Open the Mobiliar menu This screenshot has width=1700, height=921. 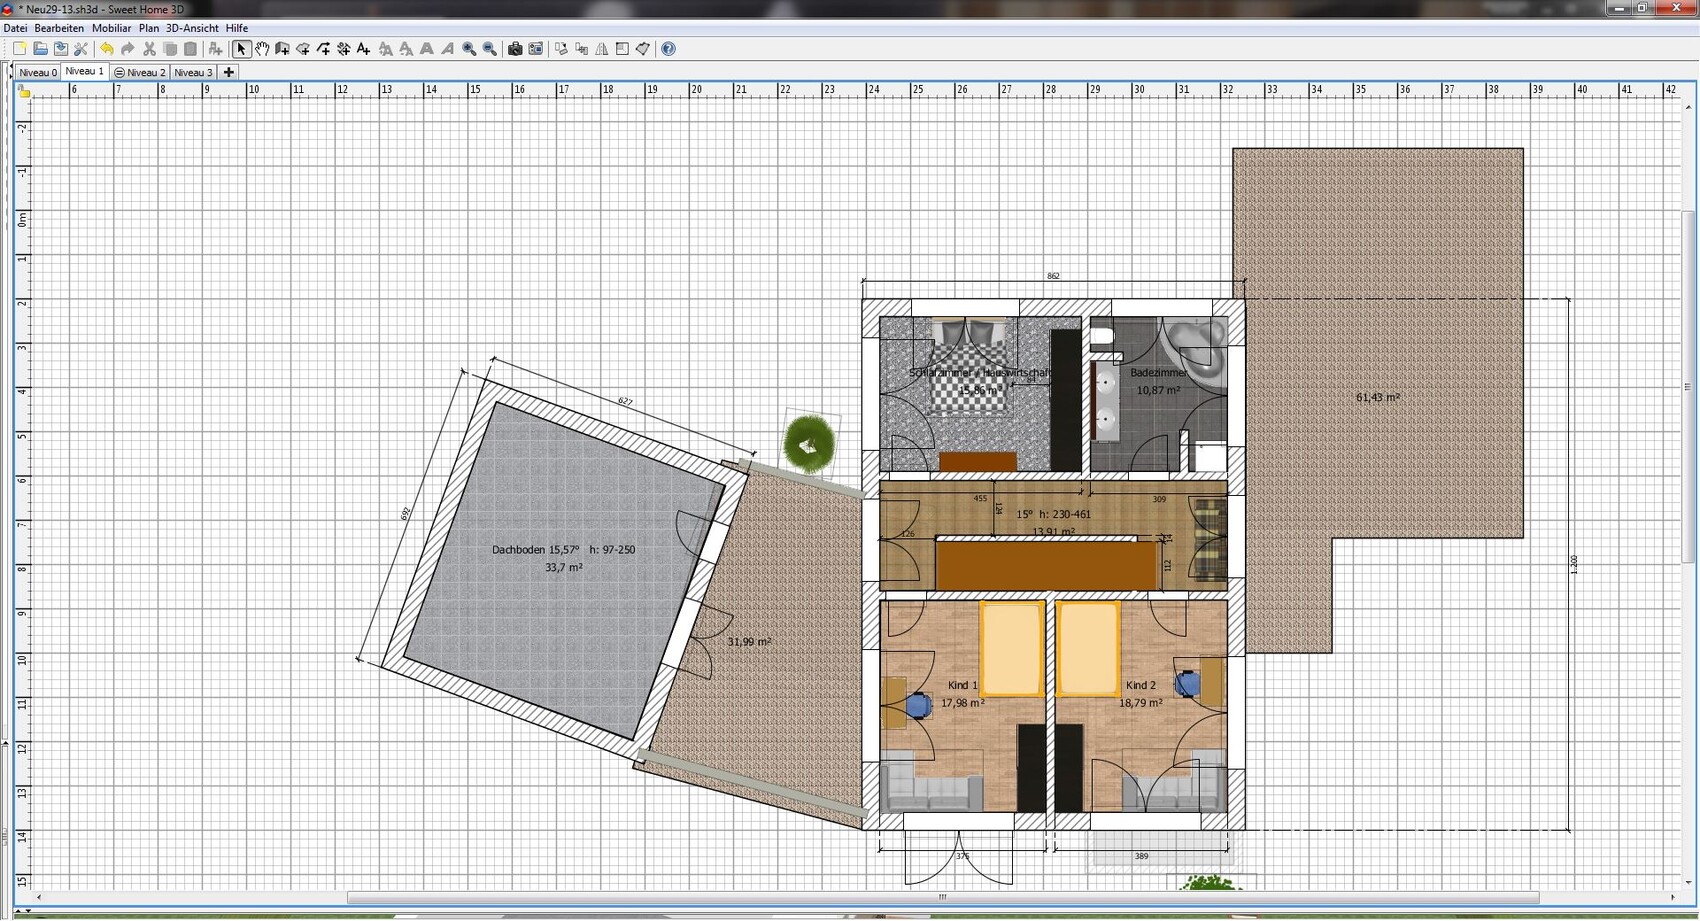[x=111, y=28]
